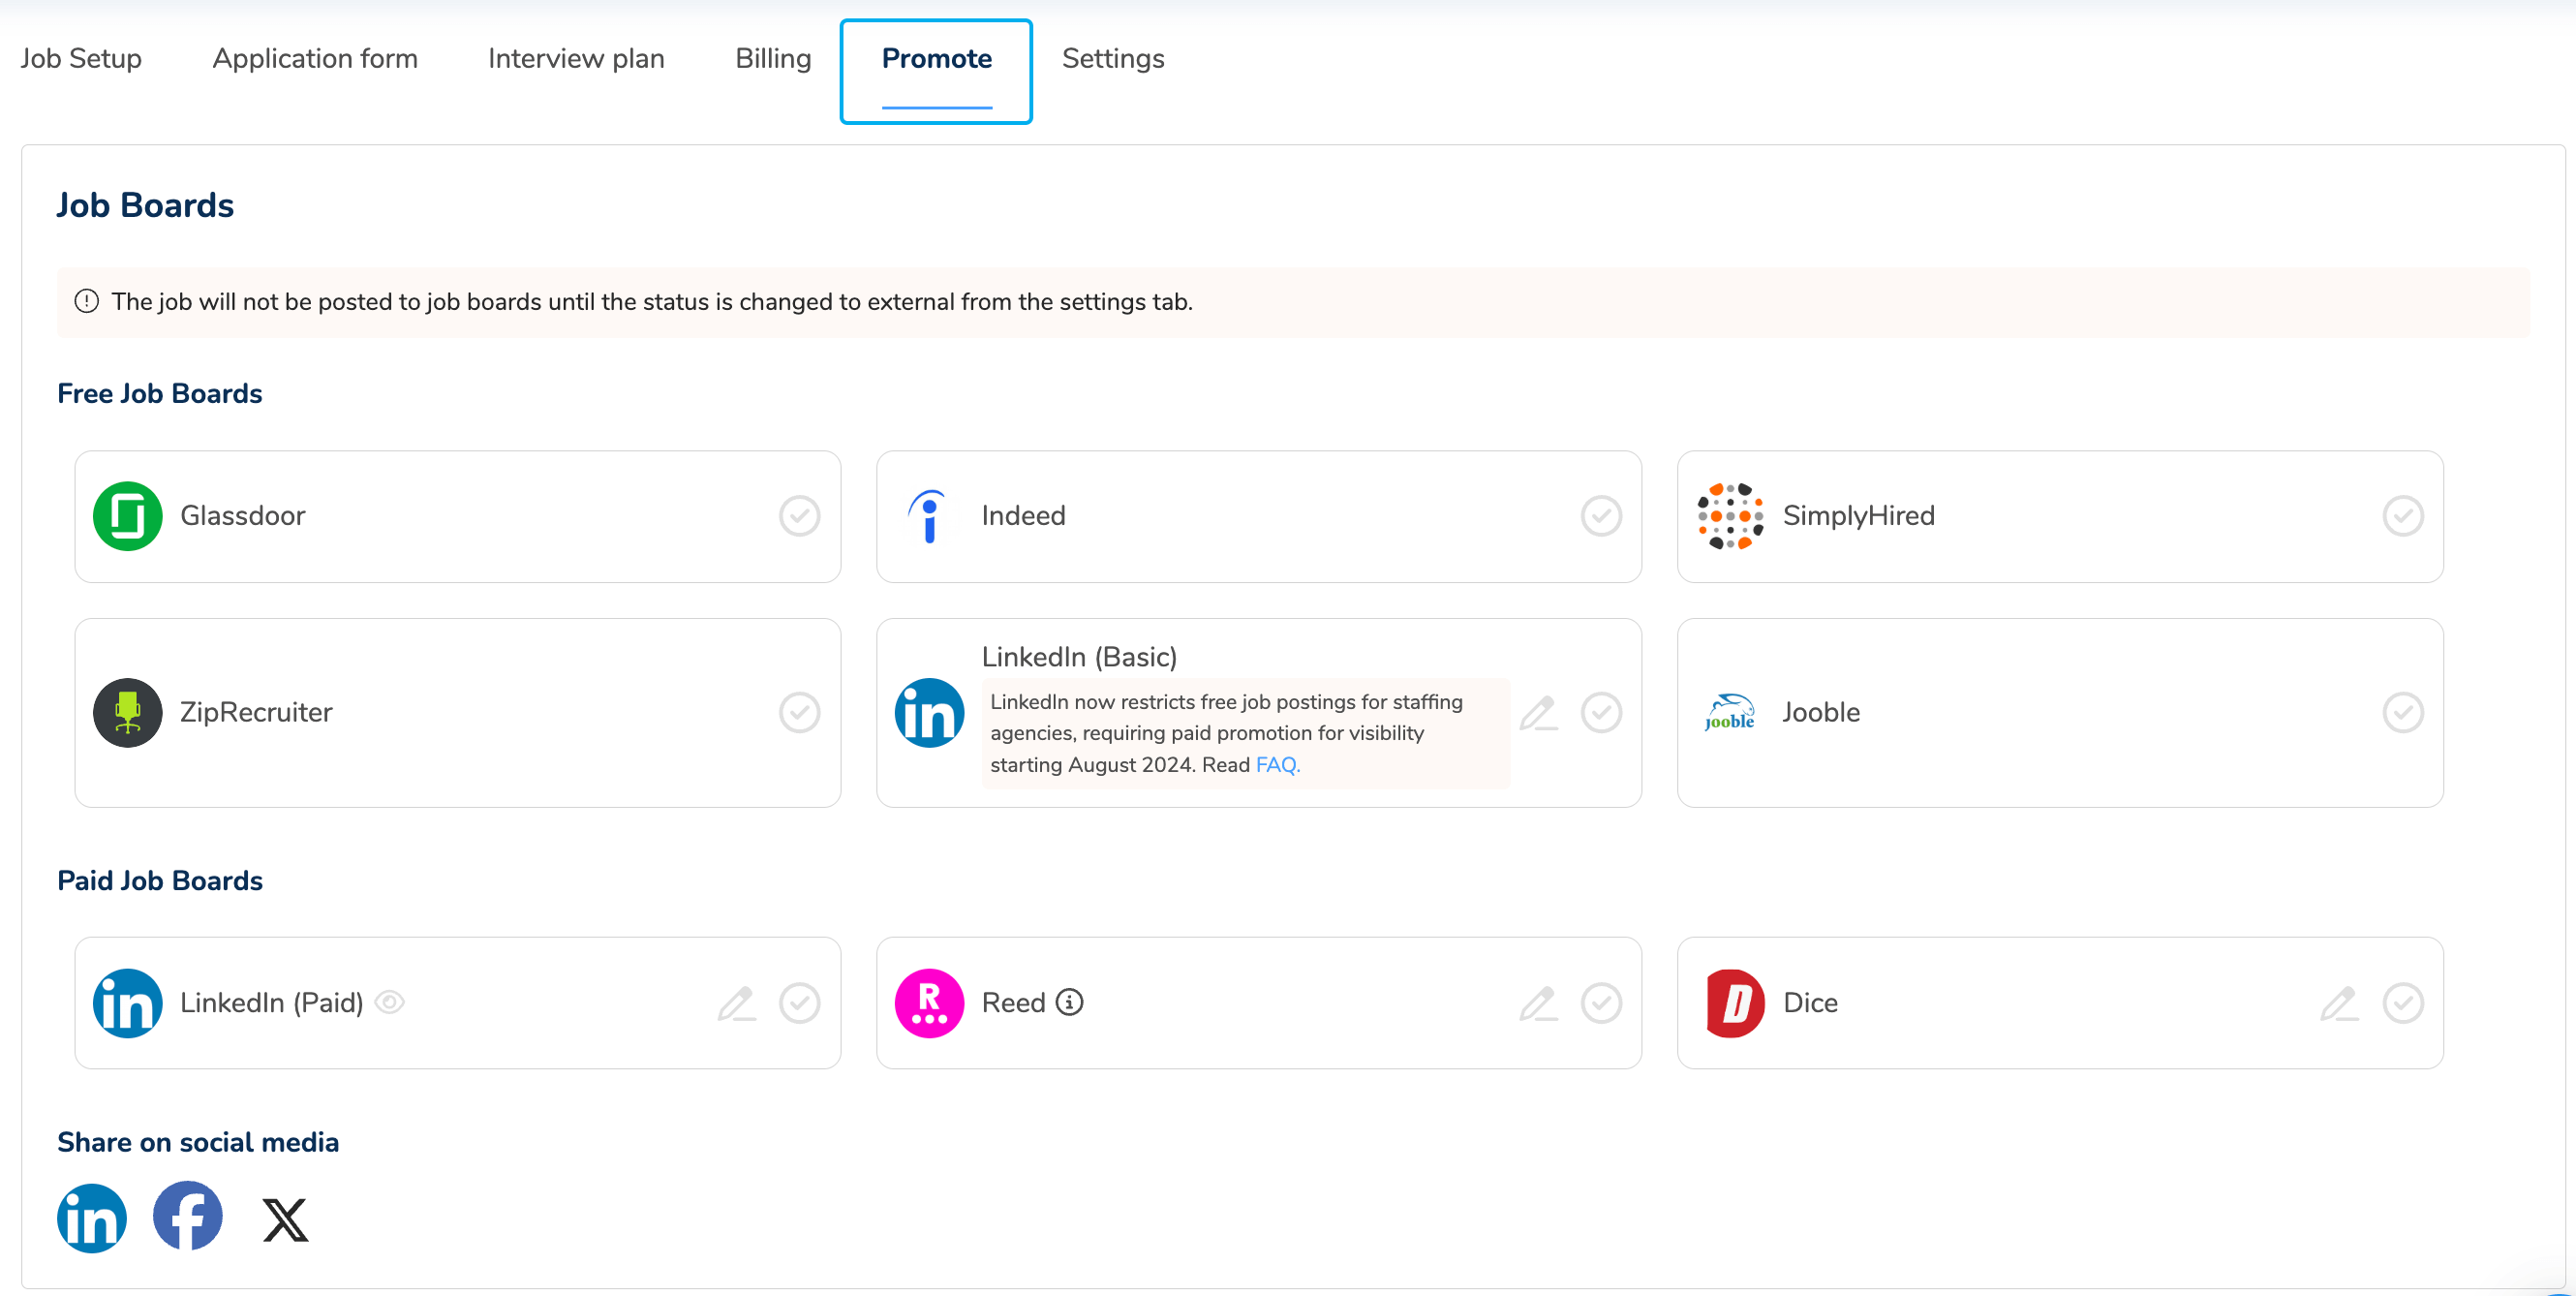Edit LinkedIn (Basic) posting pencil icon
The image size is (2576, 1296).
[1538, 713]
